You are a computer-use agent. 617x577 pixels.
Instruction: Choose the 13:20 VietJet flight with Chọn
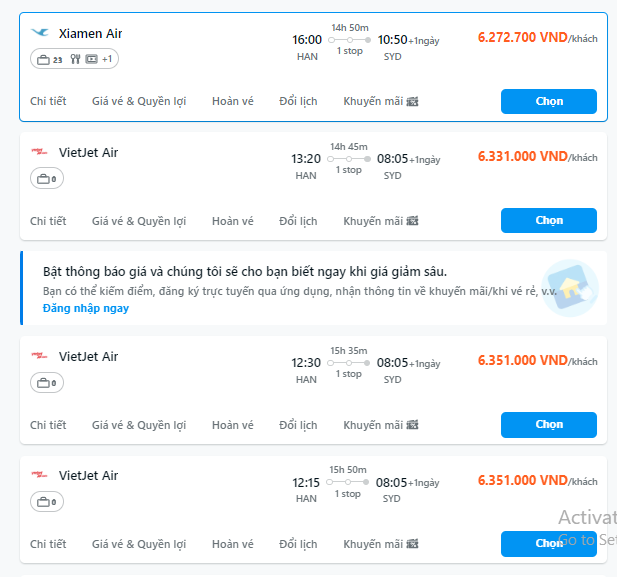click(x=549, y=220)
